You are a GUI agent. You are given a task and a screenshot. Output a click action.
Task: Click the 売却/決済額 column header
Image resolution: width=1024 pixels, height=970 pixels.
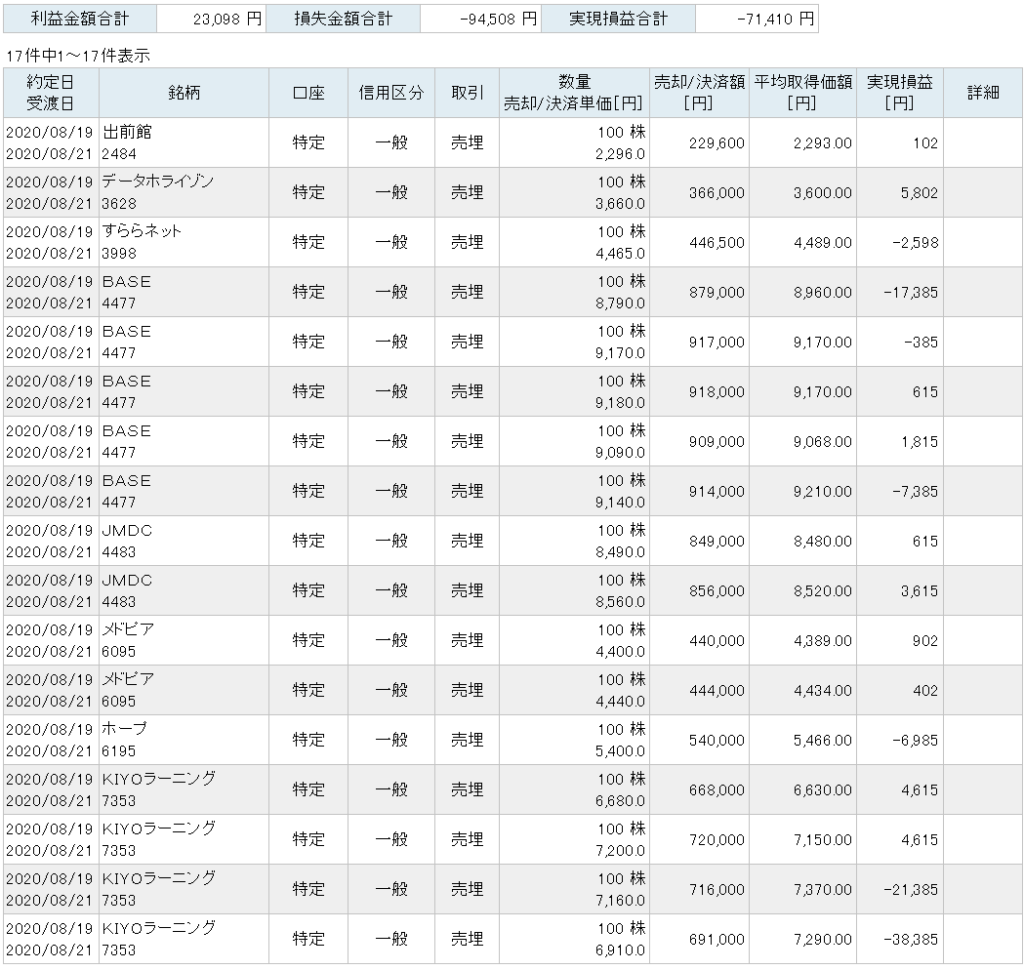pyautogui.click(x=699, y=93)
